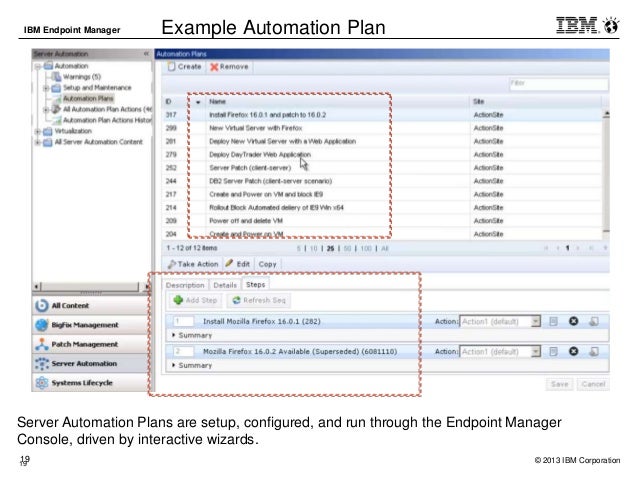Select Power off and delete VM plan
This screenshot has height=479, width=638.
click(382, 221)
